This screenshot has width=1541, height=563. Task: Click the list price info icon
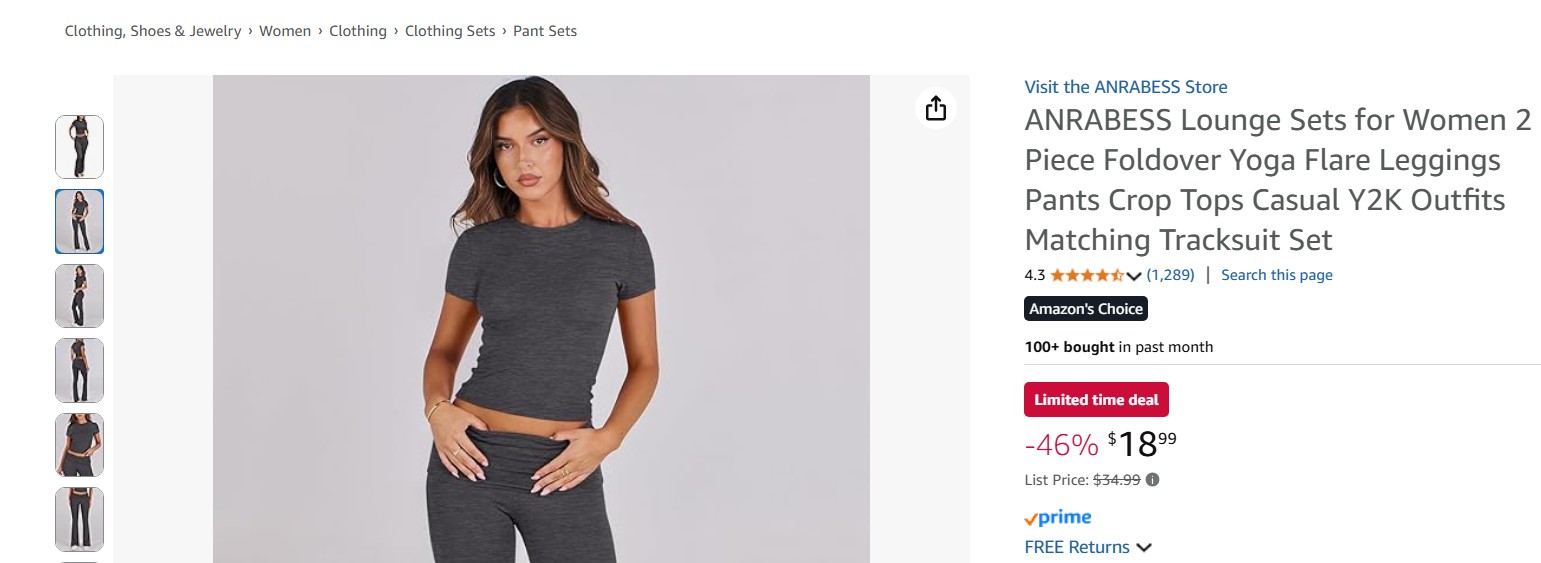click(x=1152, y=480)
